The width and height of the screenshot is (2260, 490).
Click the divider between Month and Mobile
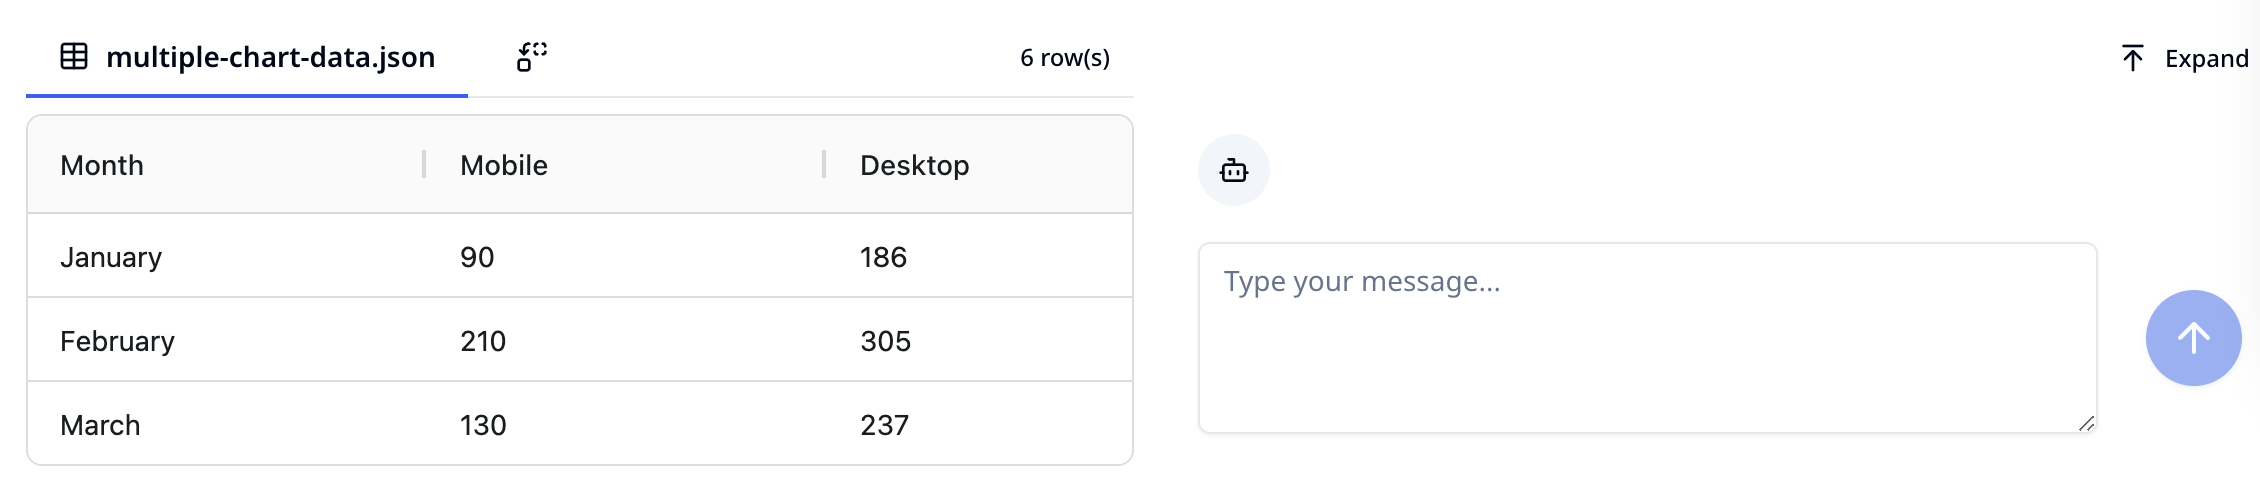click(x=424, y=164)
